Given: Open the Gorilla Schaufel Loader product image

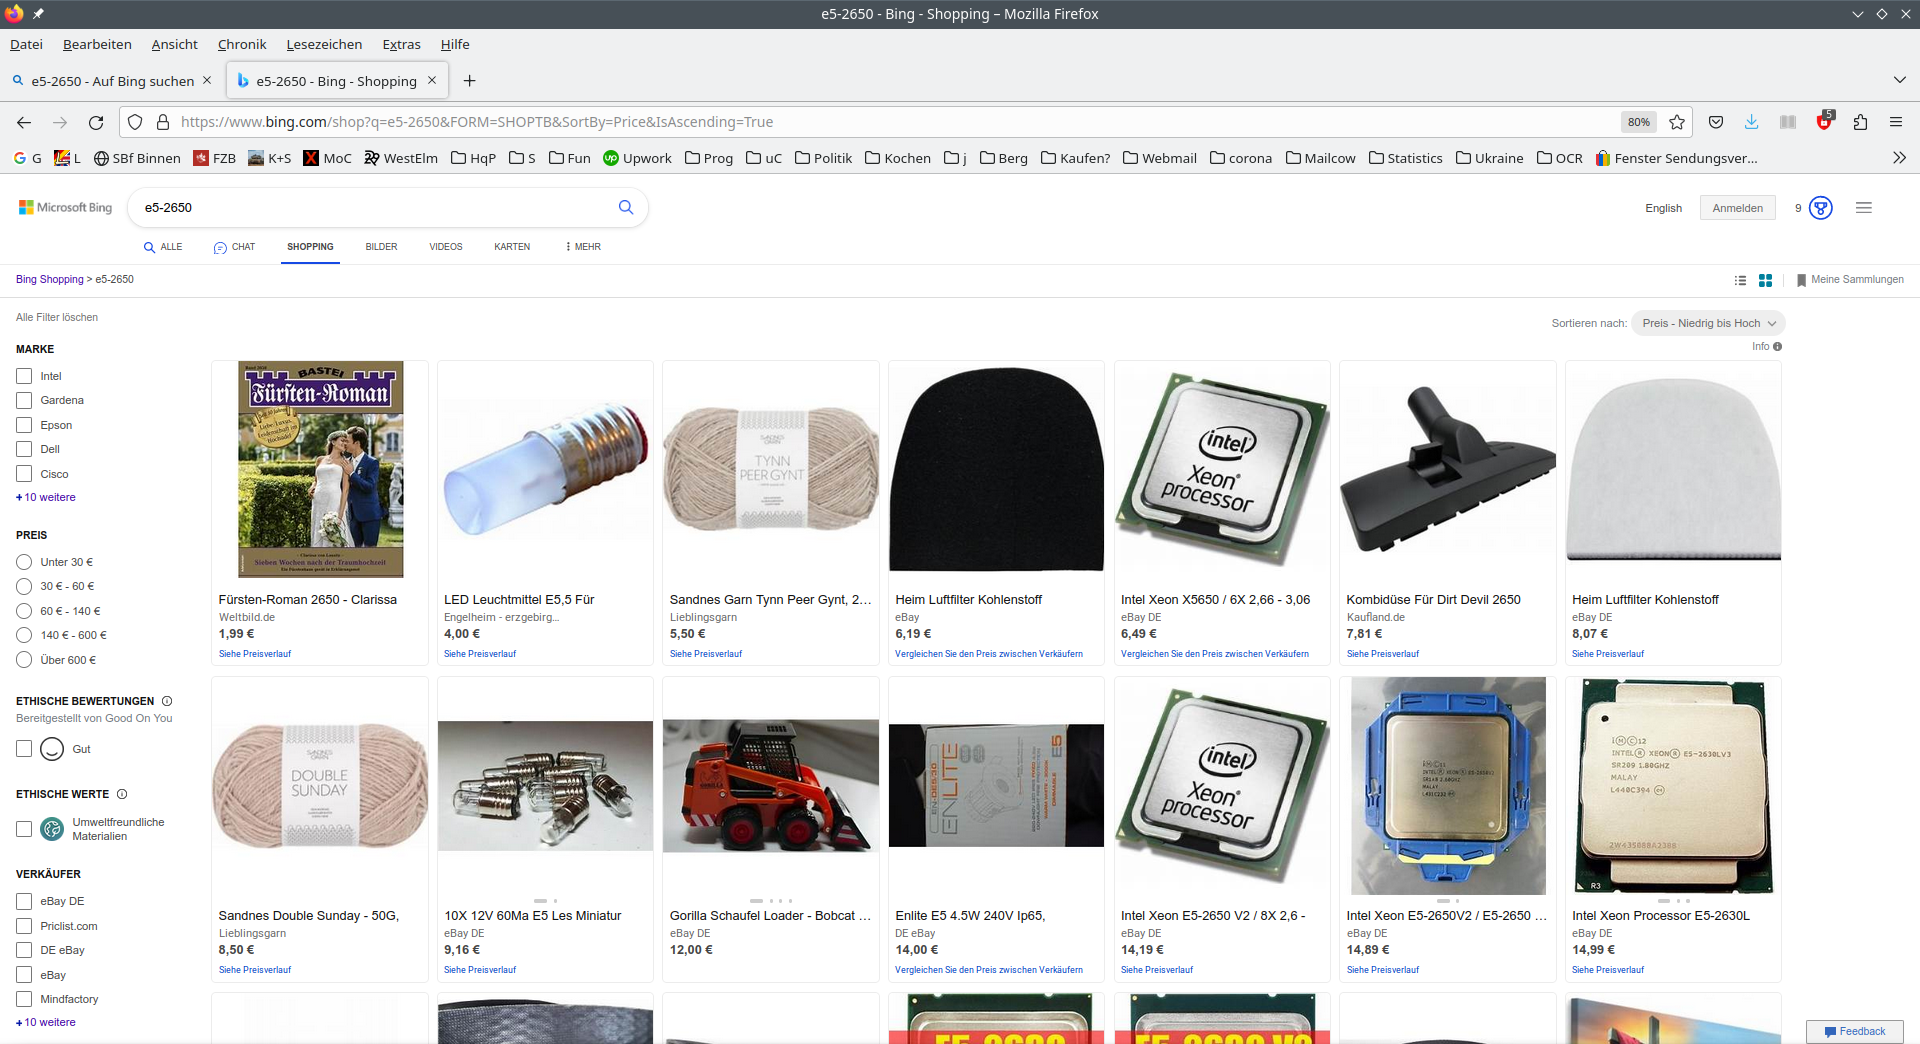Looking at the screenshot, I should click(770, 786).
